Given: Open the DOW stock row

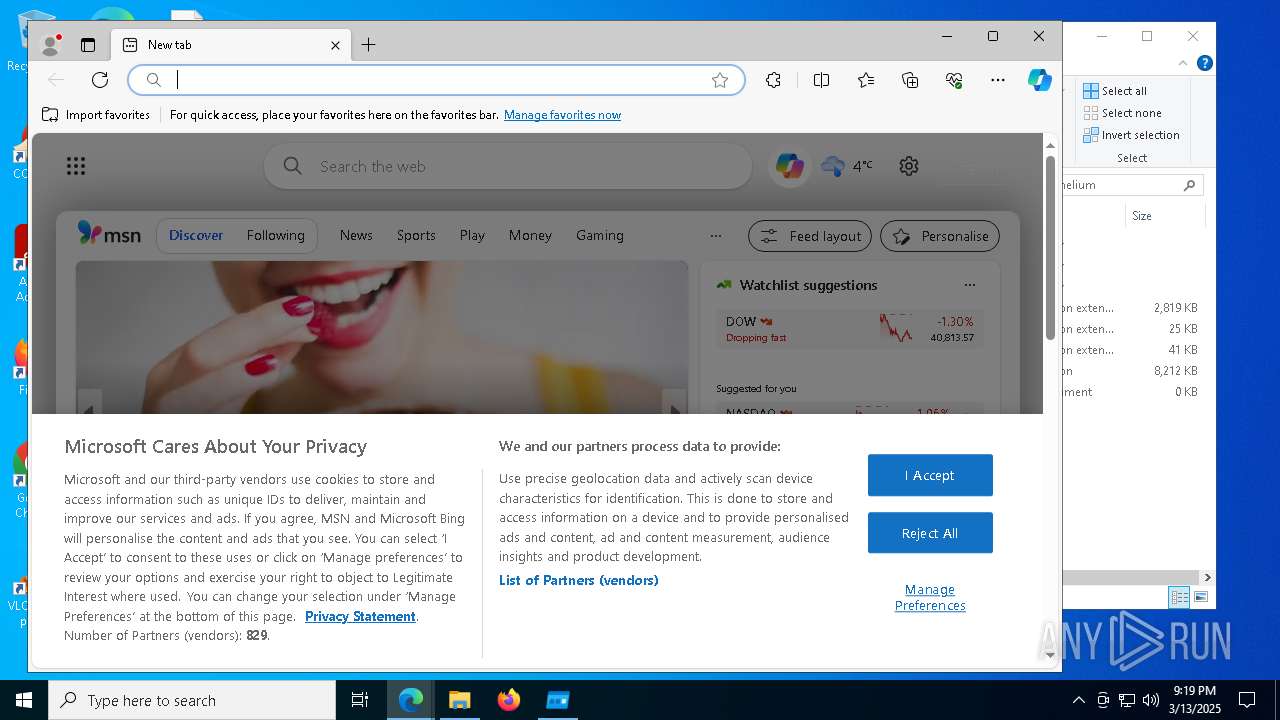Looking at the screenshot, I should 849,329.
